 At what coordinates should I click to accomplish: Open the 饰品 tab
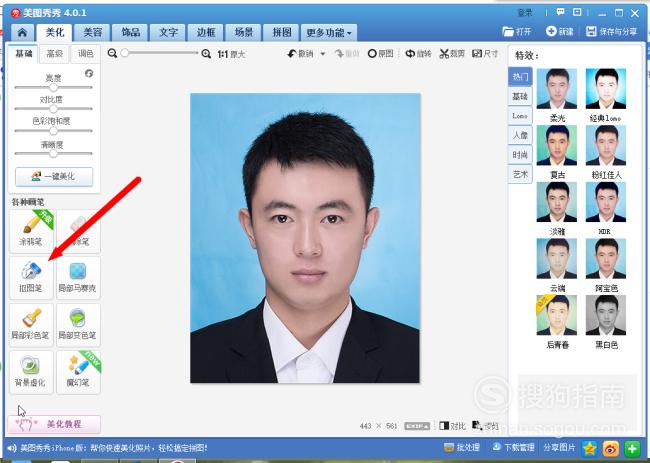pyautogui.click(x=131, y=32)
